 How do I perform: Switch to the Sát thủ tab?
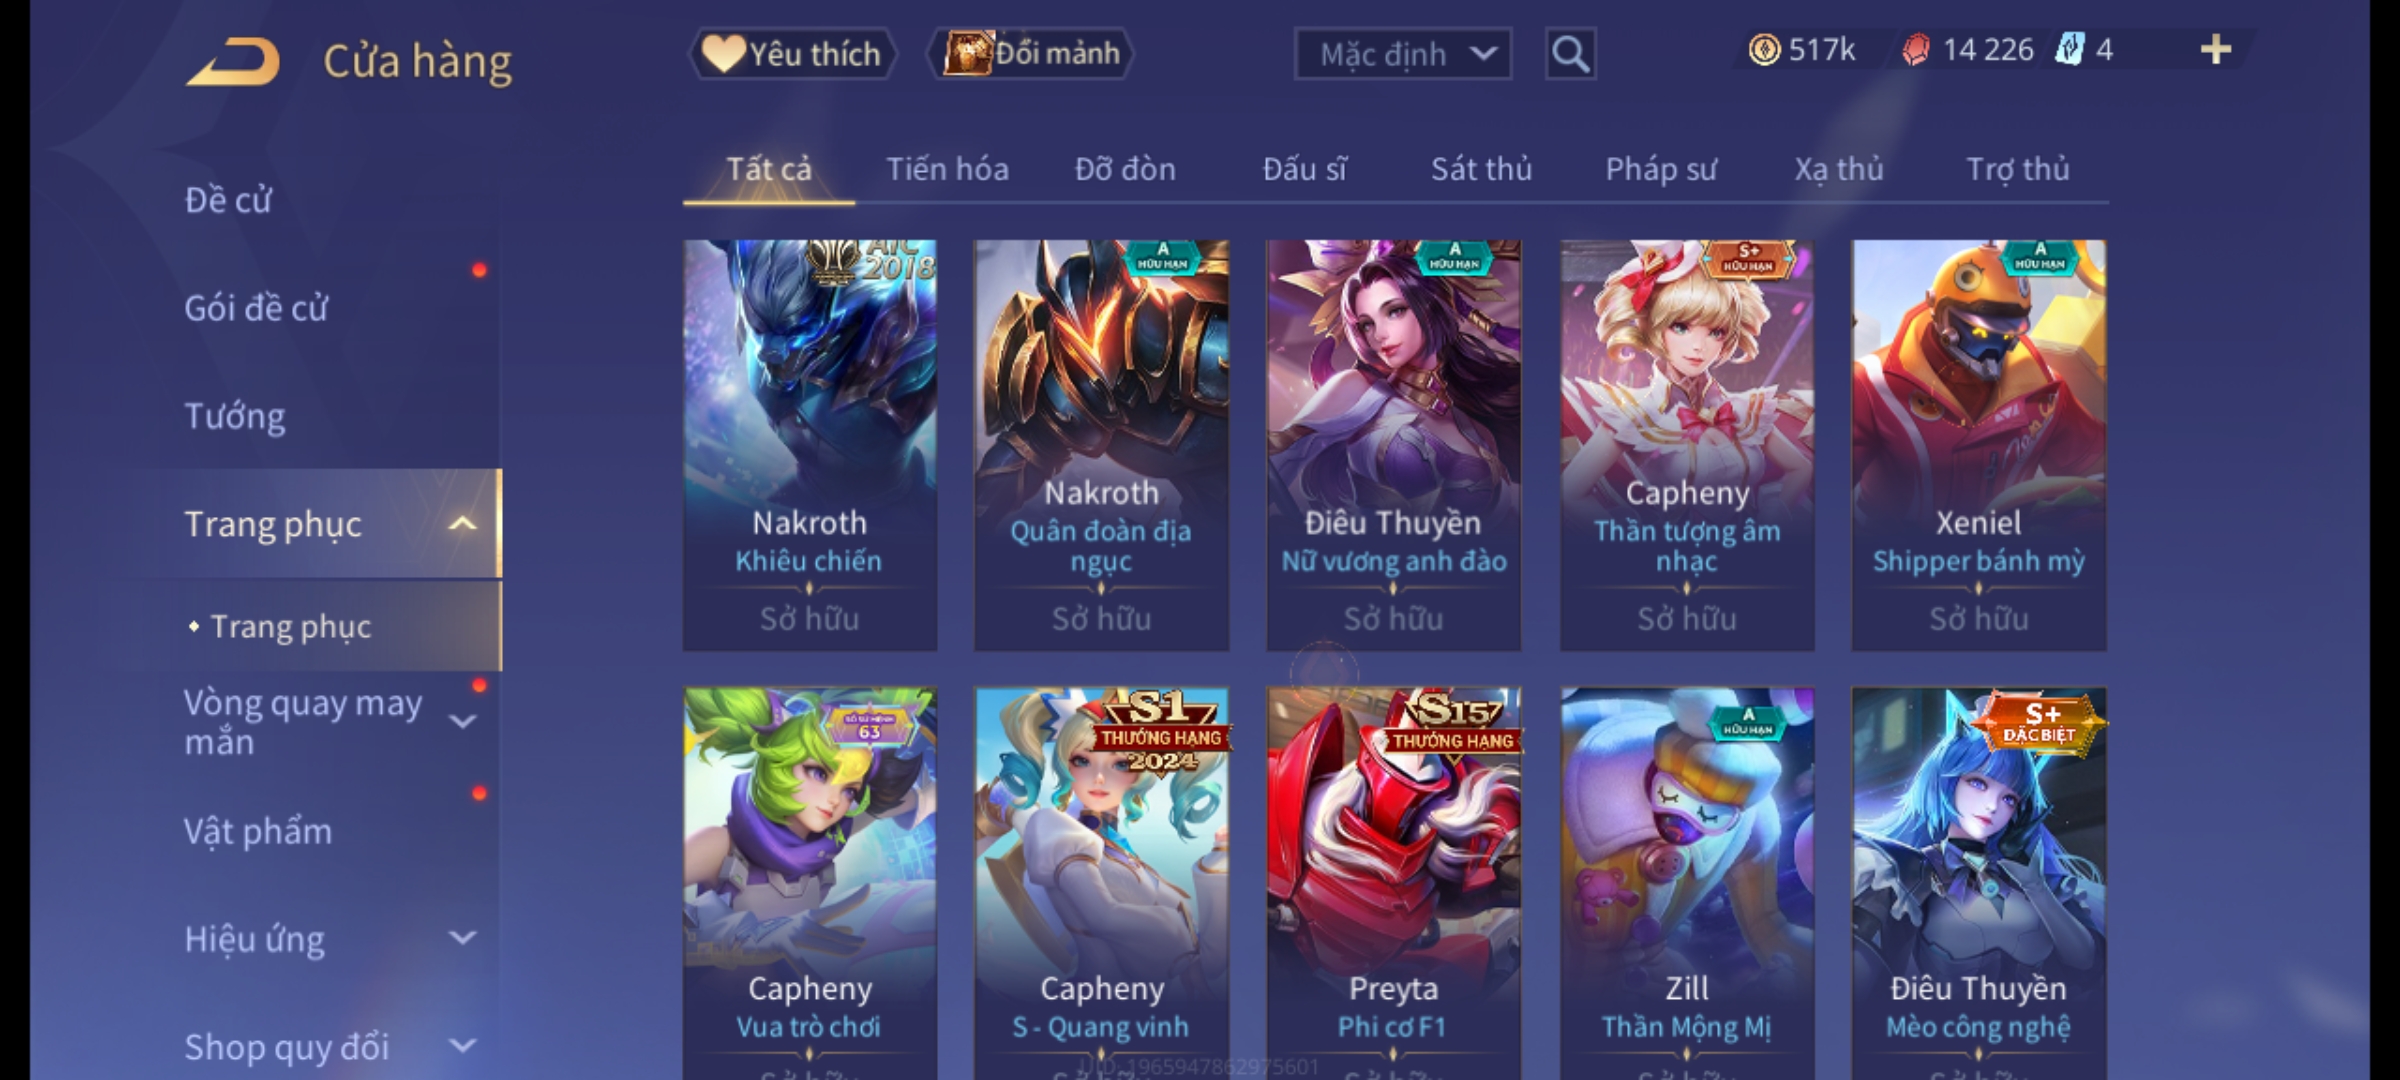(x=1481, y=169)
